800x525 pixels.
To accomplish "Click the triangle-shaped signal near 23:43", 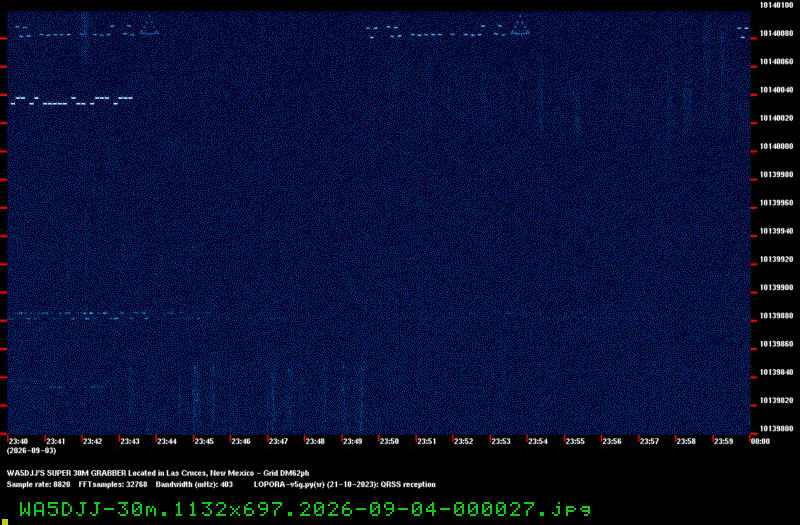I will [x=149, y=26].
